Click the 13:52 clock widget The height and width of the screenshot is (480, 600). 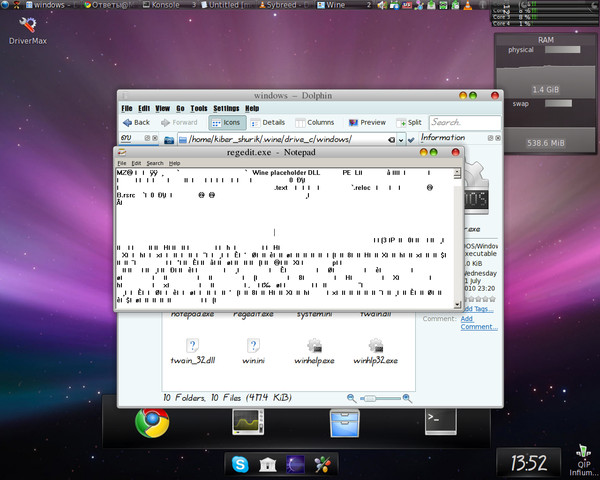528,463
